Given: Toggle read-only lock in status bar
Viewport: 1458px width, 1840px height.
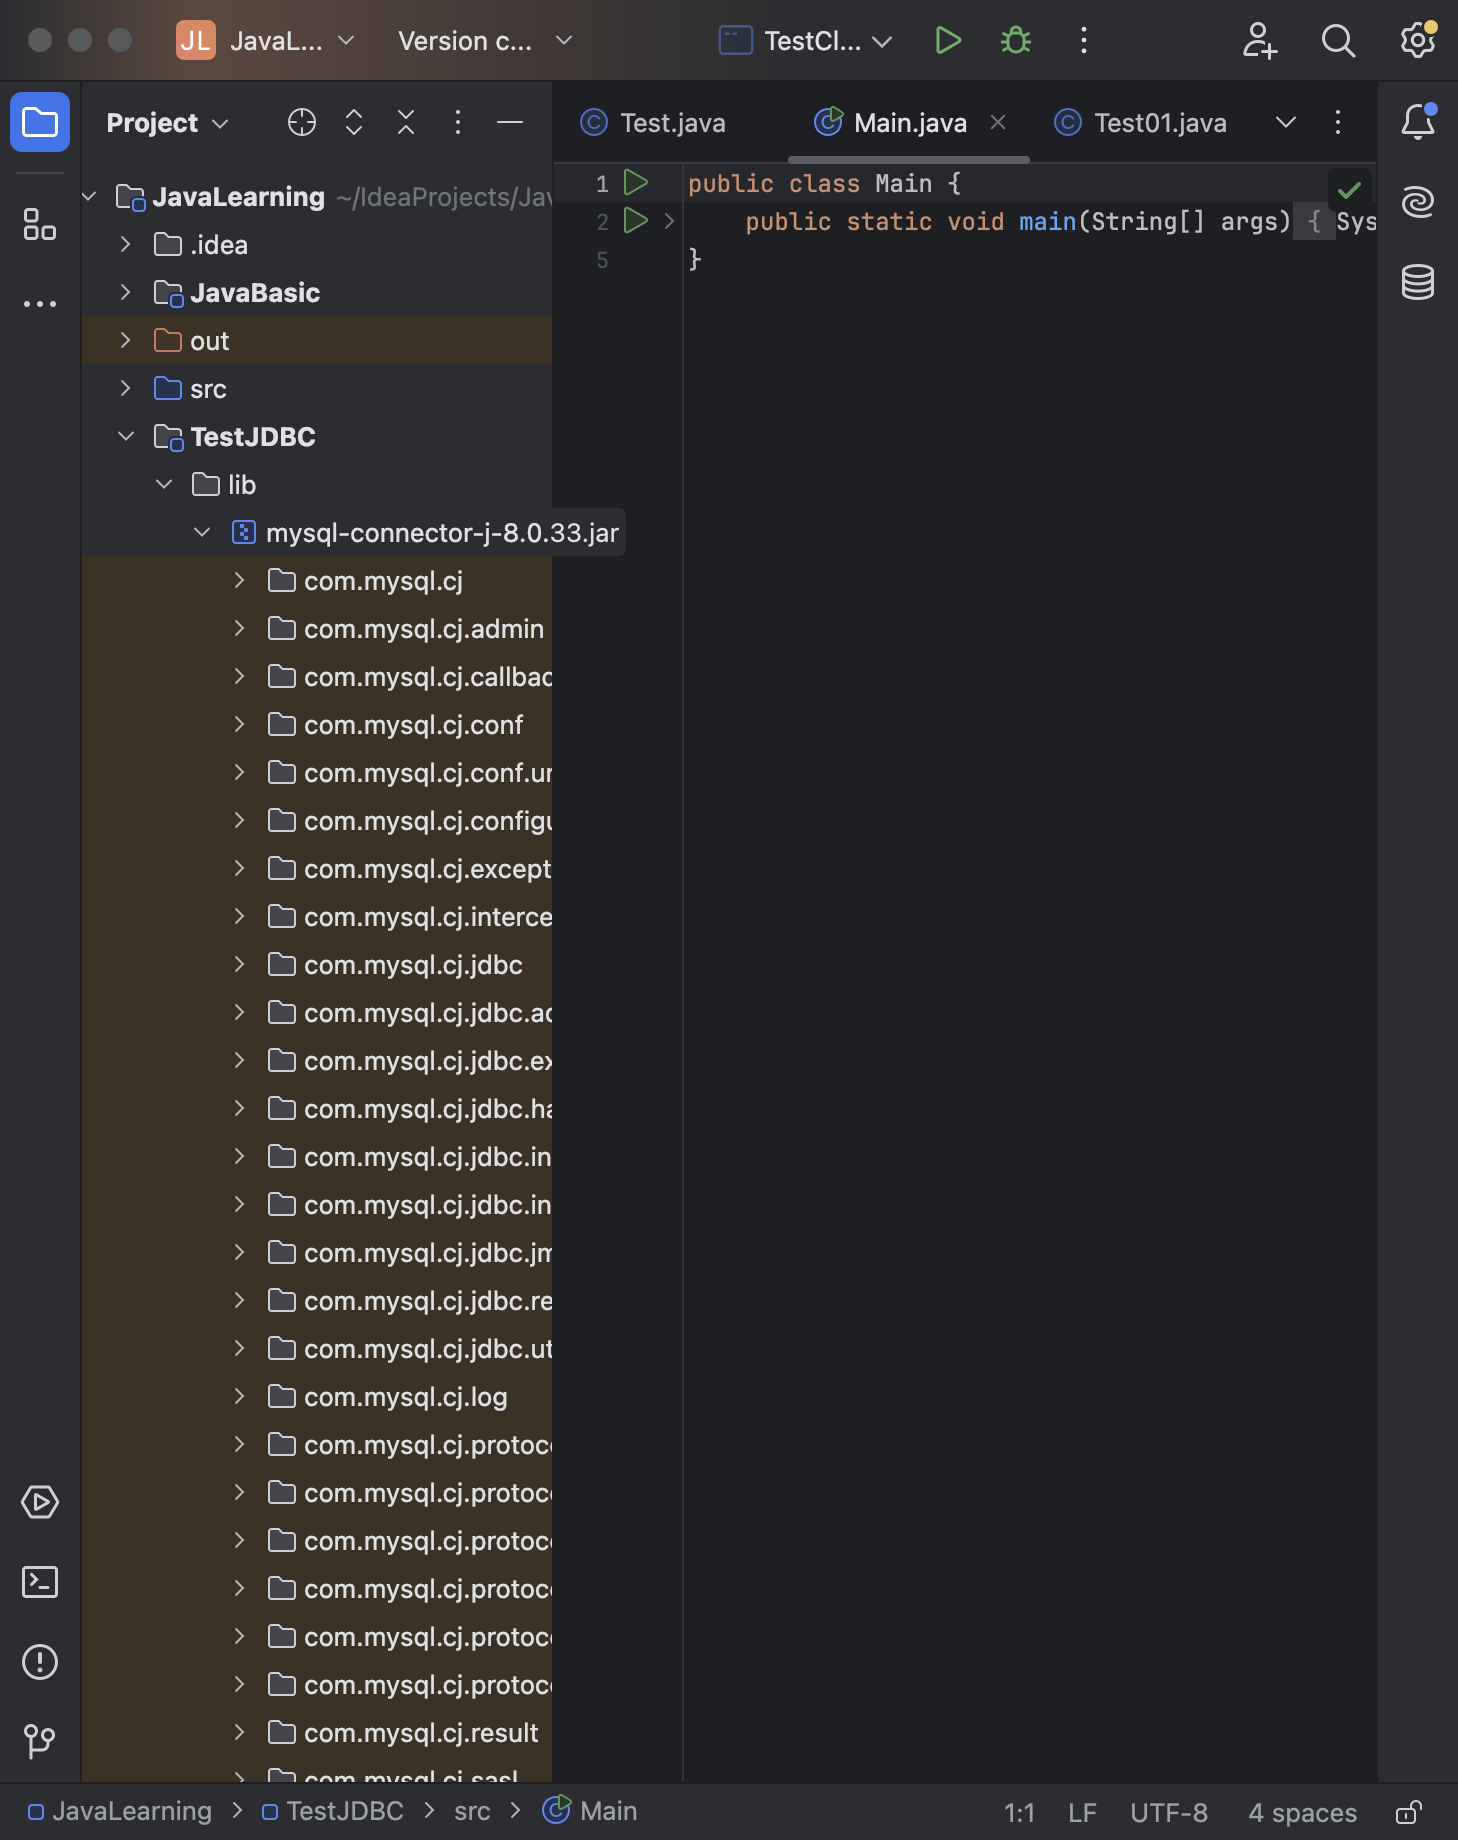Looking at the screenshot, I should 1409,1812.
